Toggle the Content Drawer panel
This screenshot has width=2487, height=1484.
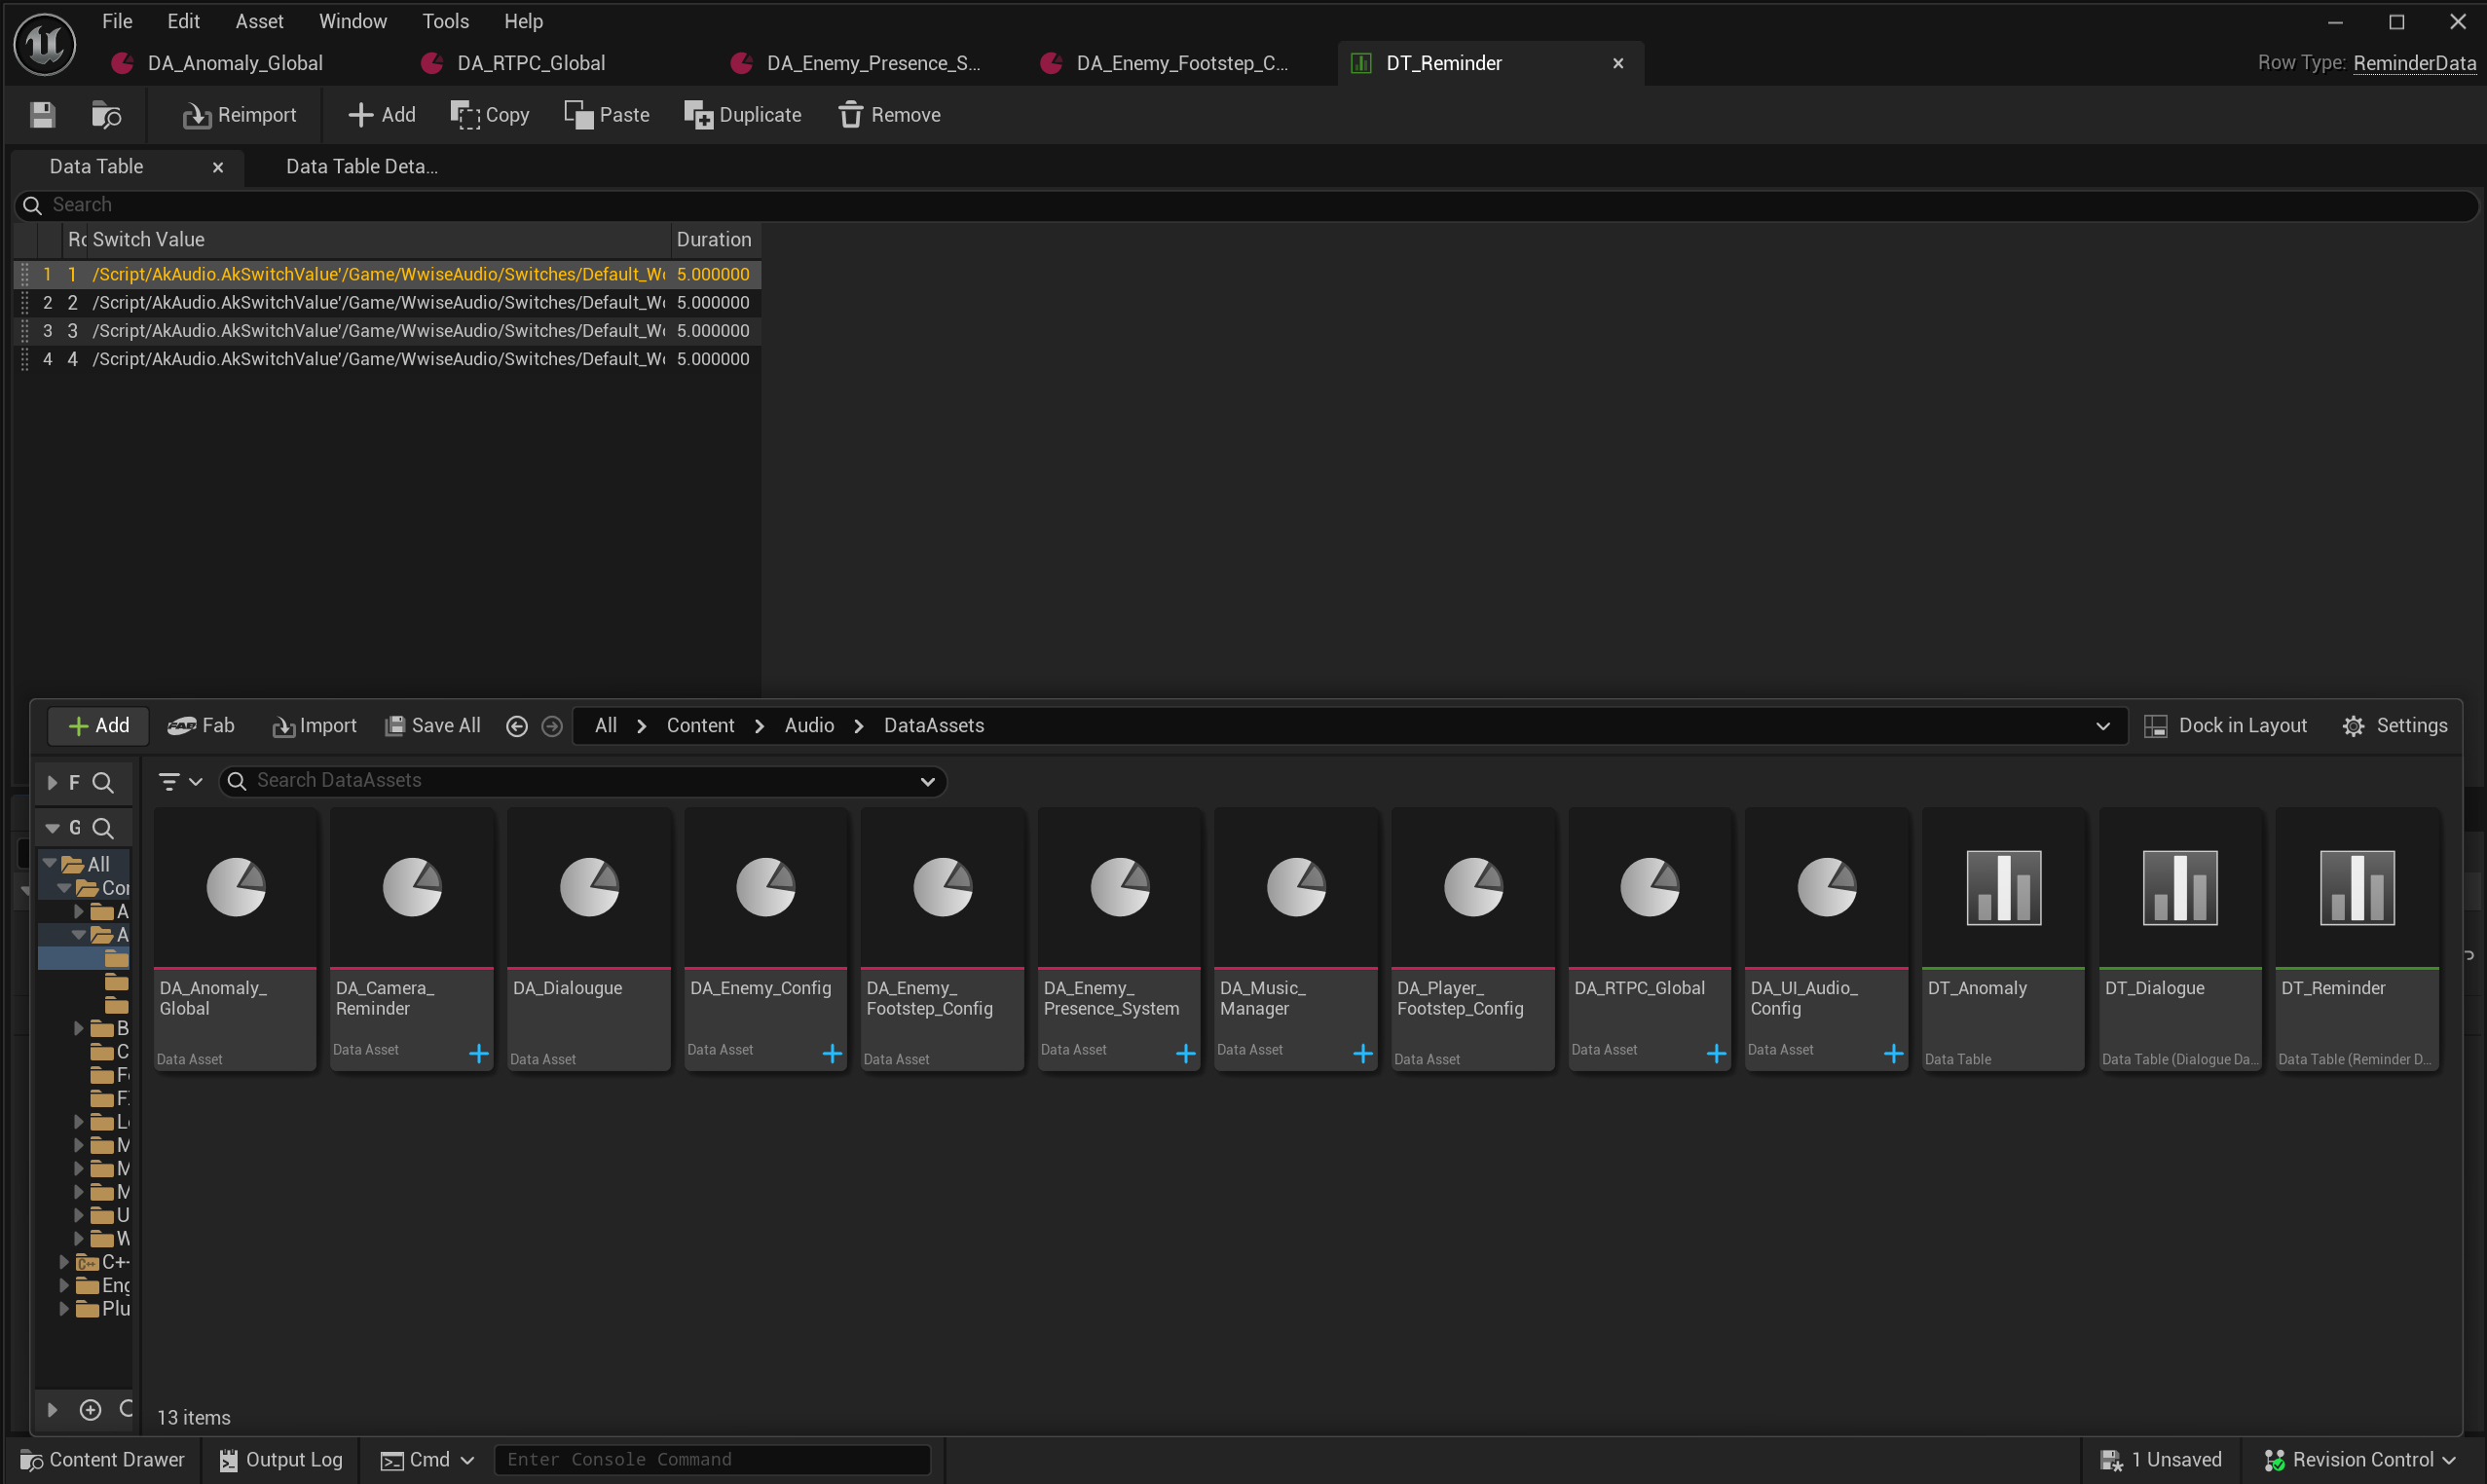click(x=102, y=1460)
